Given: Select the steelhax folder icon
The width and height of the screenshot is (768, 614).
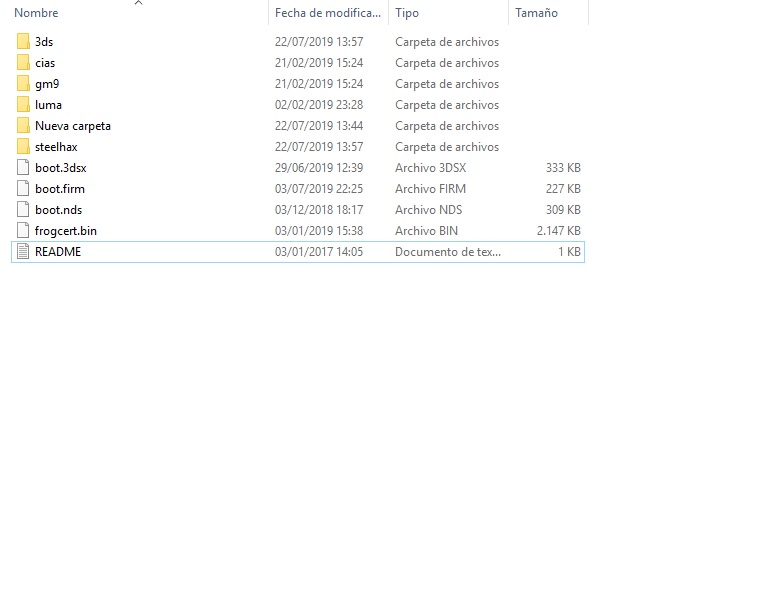Looking at the screenshot, I should tap(23, 147).
